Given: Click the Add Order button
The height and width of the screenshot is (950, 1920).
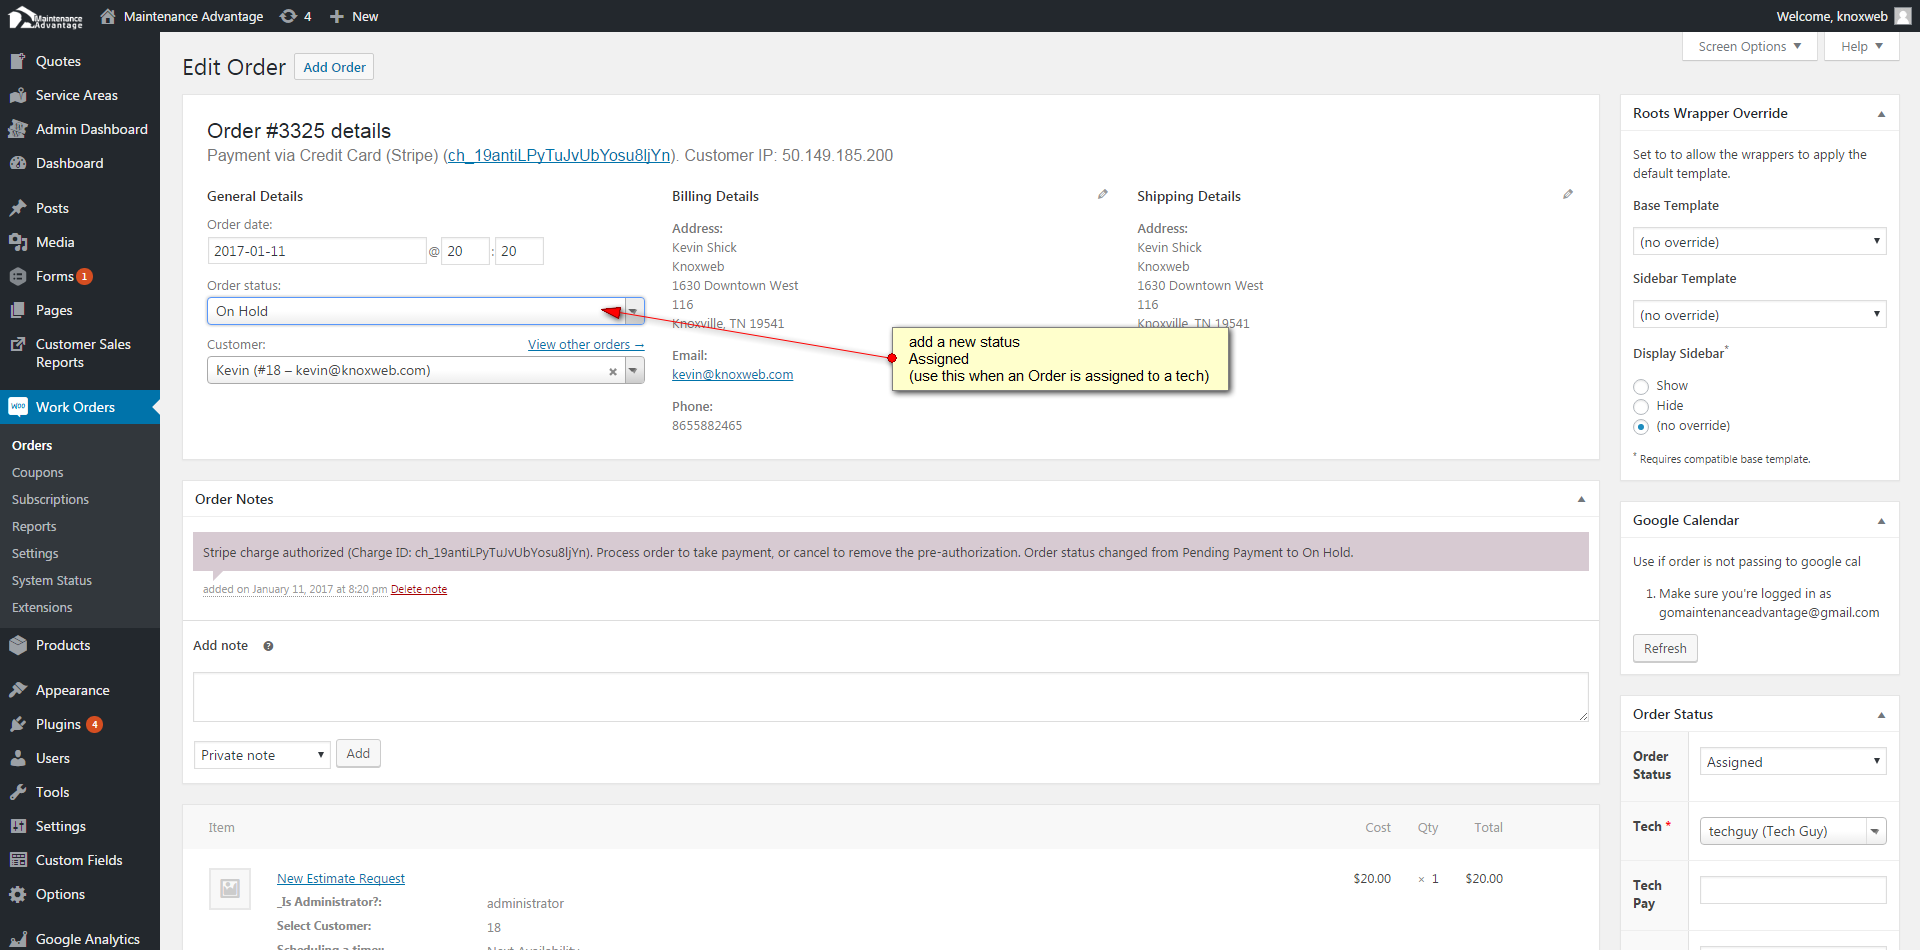Looking at the screenshot, I should point(335,67).
